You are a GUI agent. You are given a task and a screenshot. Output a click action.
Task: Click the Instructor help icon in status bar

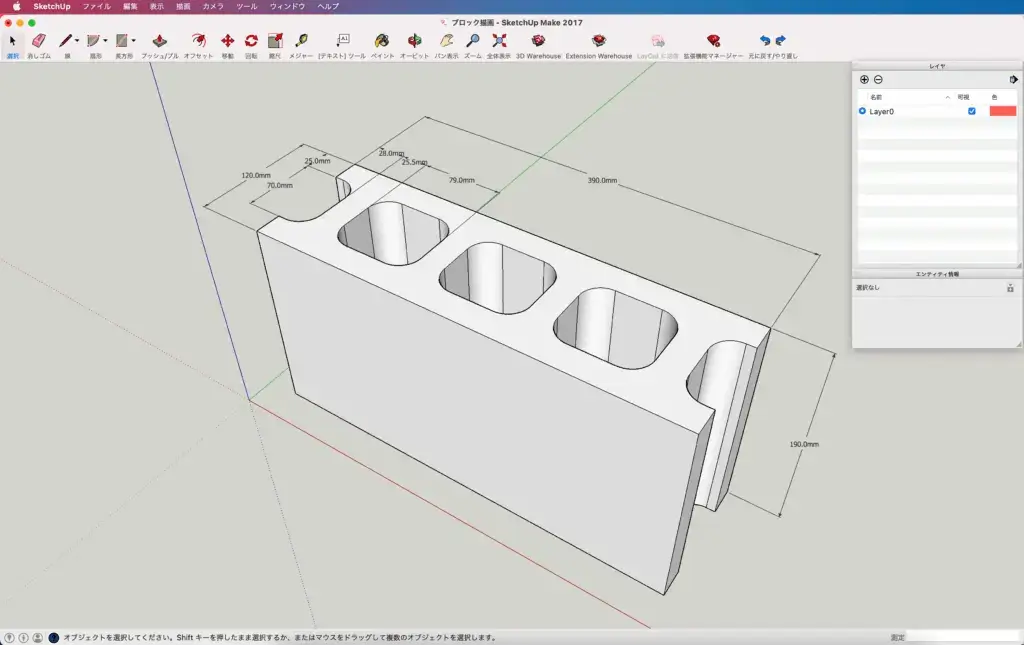[54, 638]
